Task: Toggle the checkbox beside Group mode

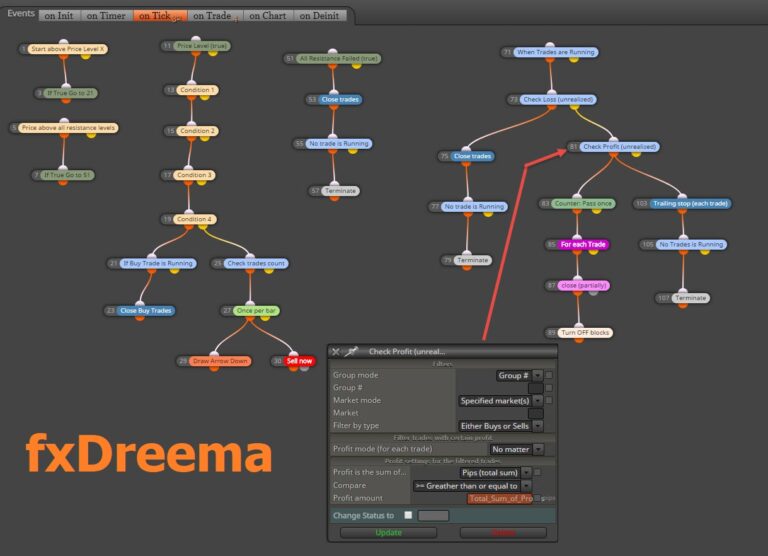Action: [549, 375]
